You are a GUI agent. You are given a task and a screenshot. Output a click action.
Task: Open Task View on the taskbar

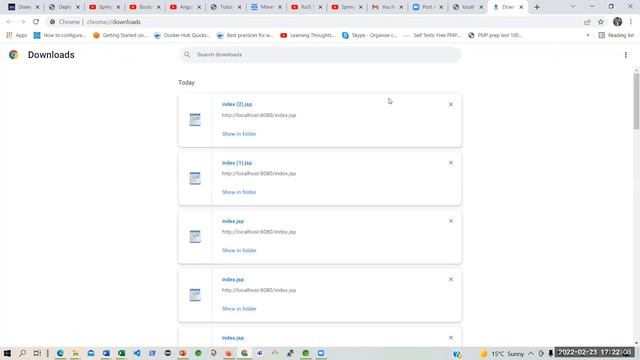[37, 353]
